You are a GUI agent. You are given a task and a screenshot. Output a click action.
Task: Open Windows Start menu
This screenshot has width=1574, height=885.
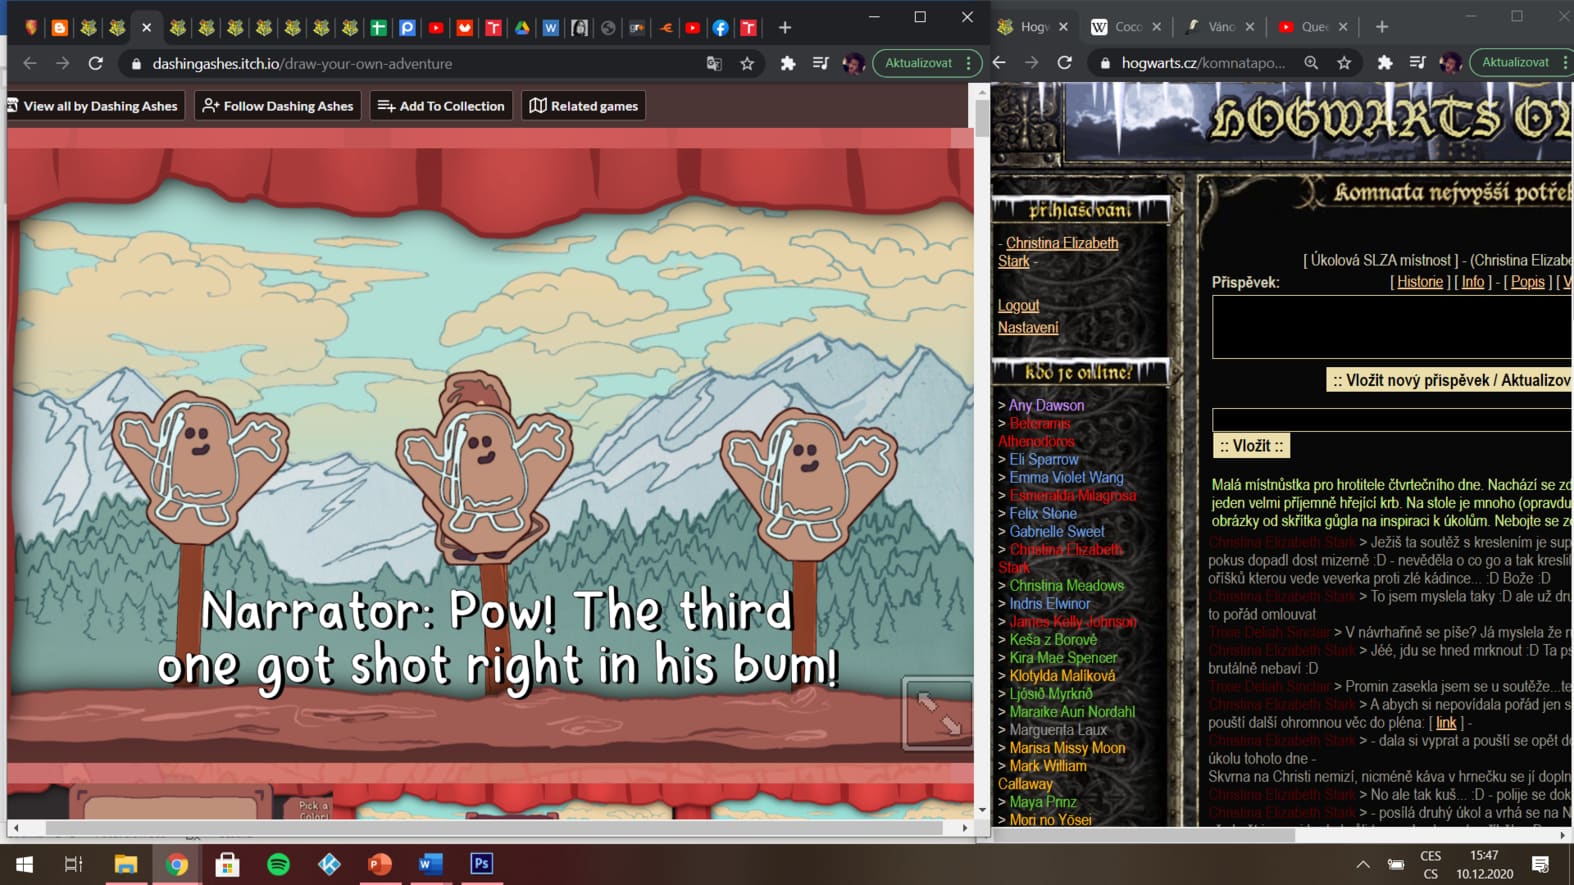(24, 864)
